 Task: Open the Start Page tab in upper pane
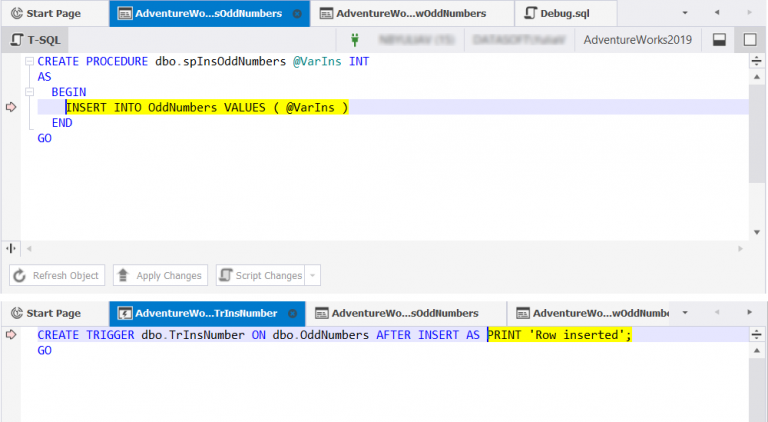[x=53, y=14]
